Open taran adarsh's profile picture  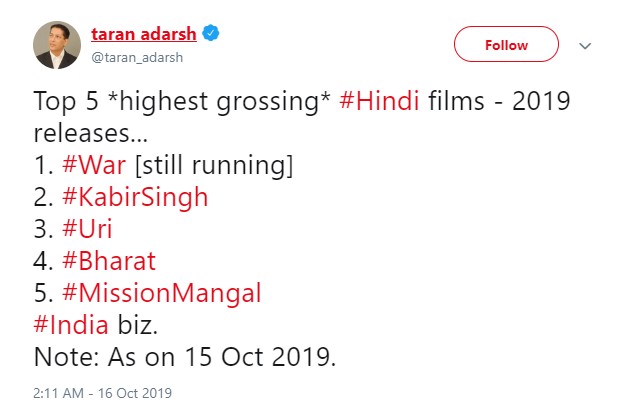[x=58, y=45]
